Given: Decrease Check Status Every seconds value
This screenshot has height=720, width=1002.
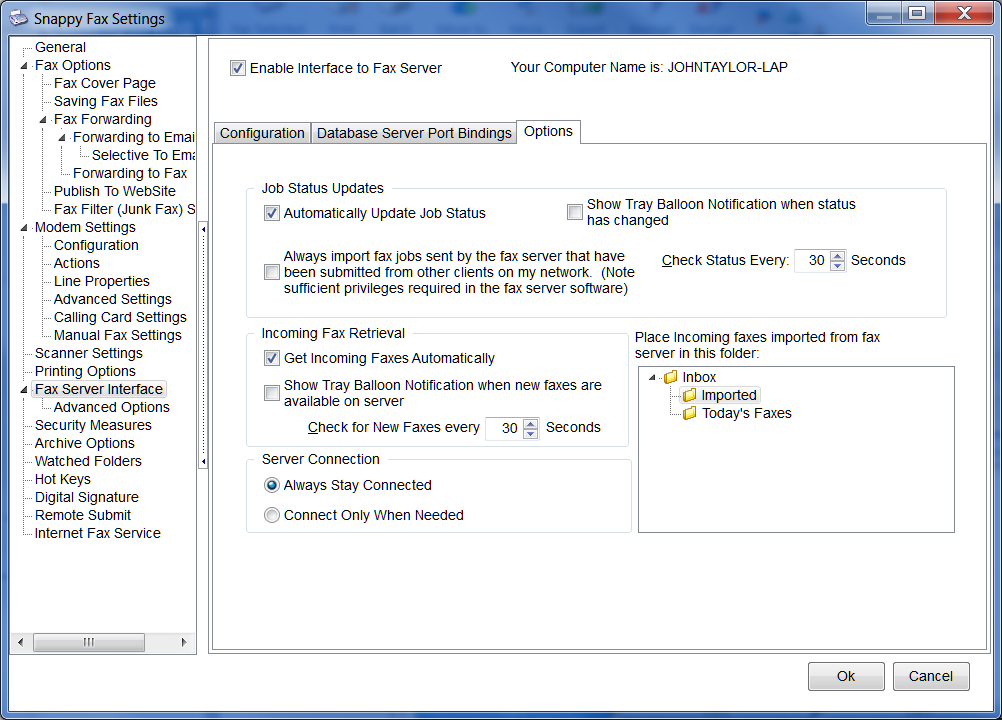Looking at the screenshot, I should (837, 265).
